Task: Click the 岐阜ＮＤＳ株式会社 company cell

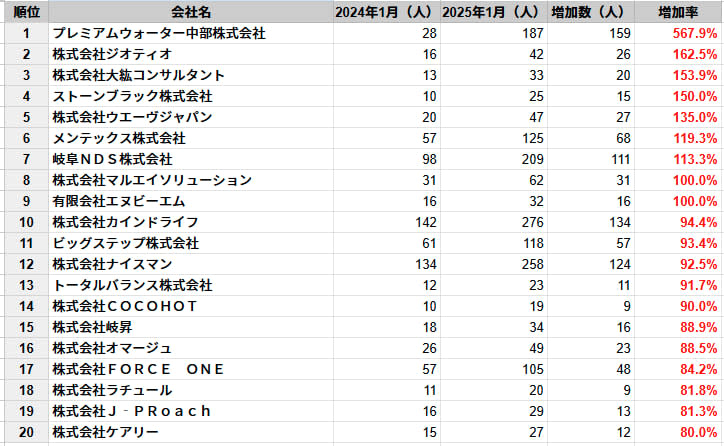Action: (x=191, y=159)
